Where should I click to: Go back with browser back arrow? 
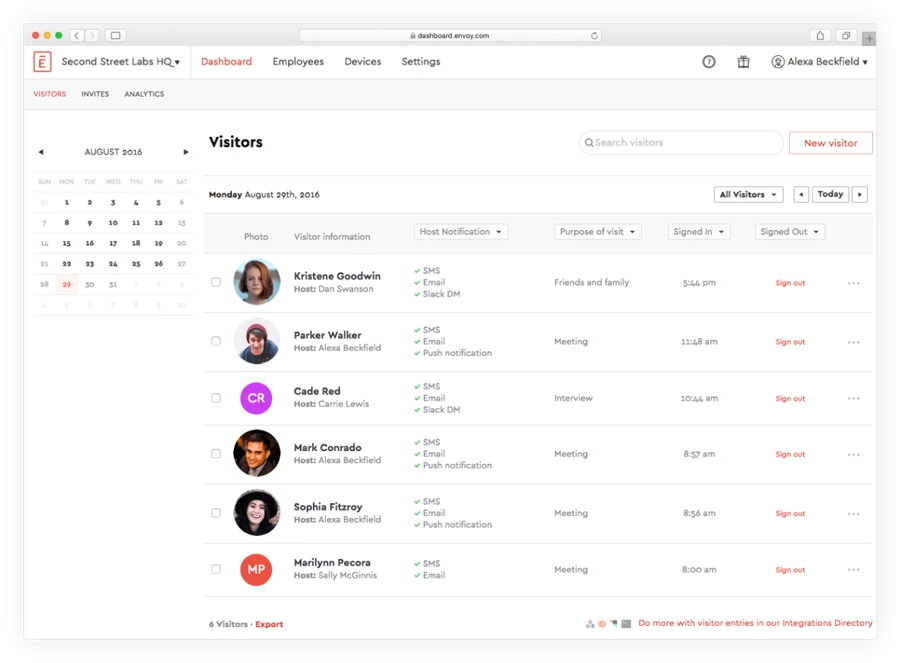[x=77, y=36]
